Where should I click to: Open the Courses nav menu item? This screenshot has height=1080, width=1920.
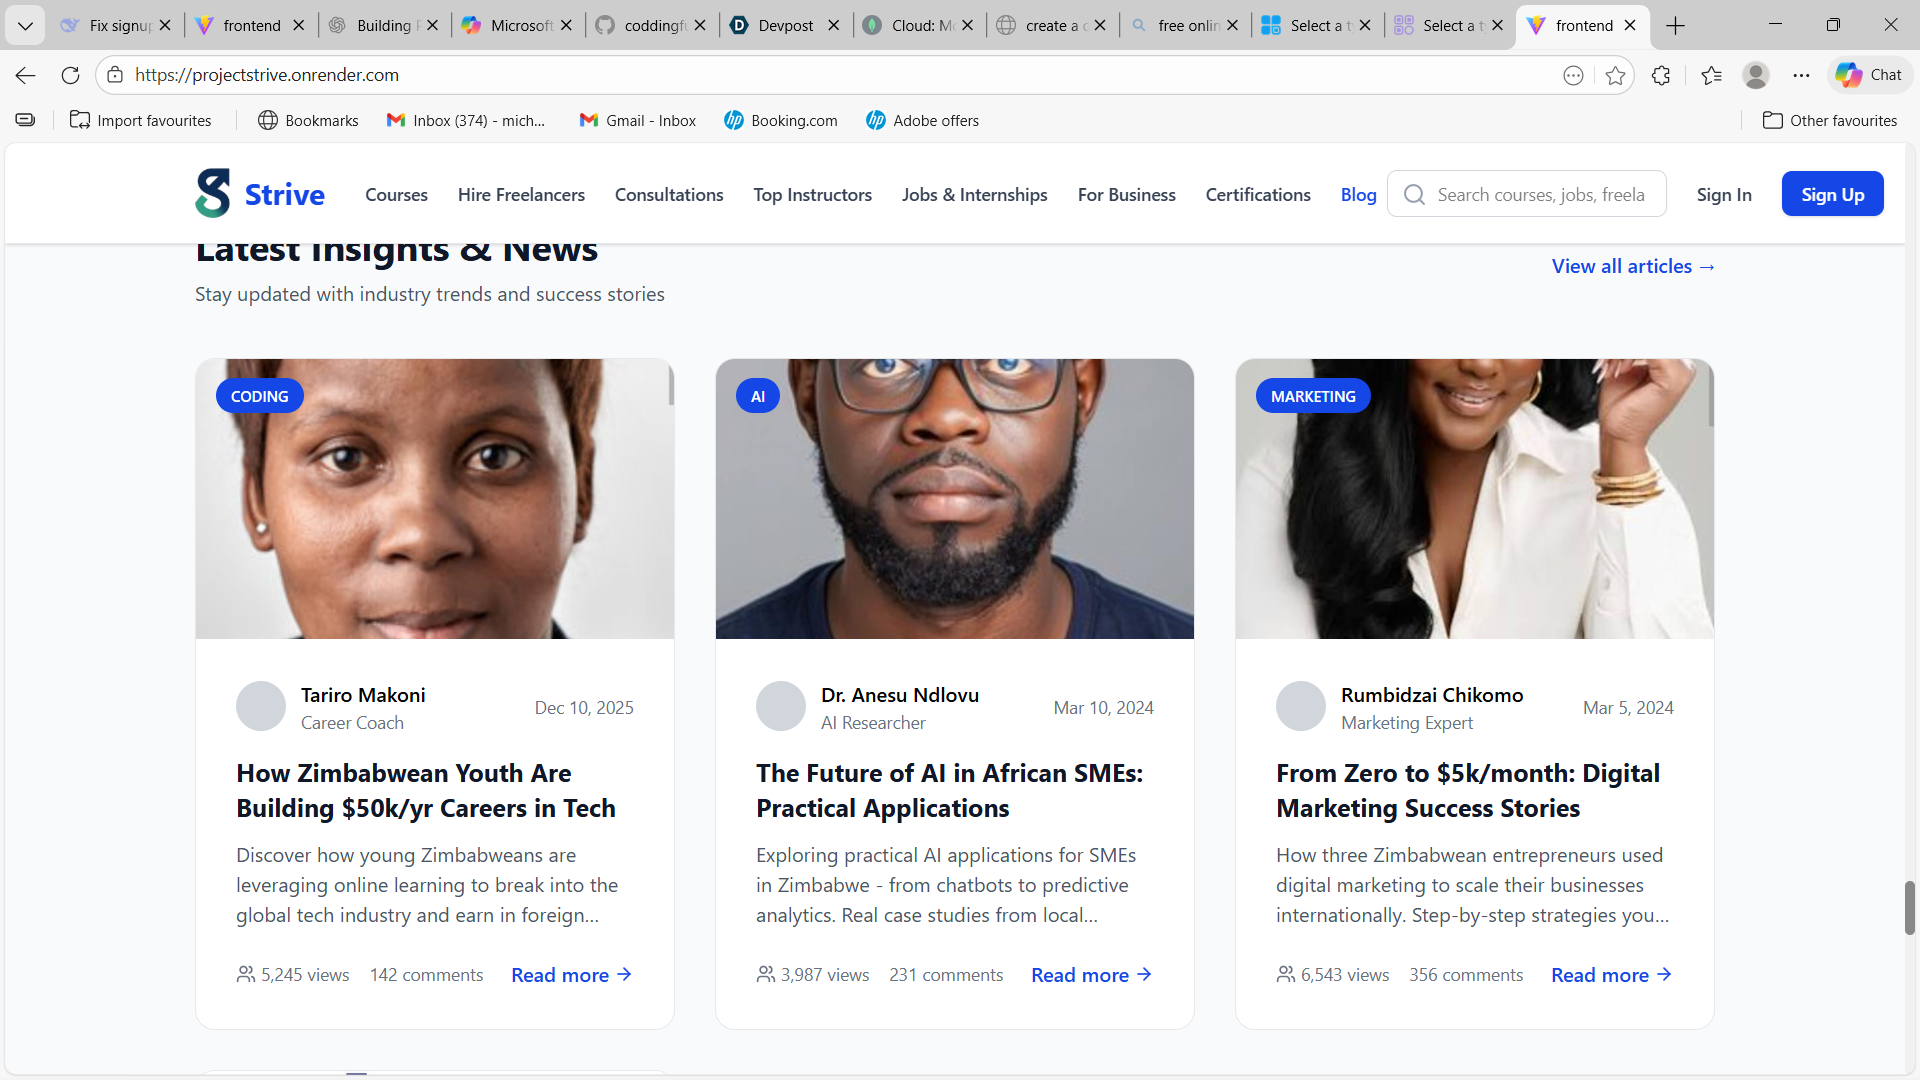click(x=396, y=195)
